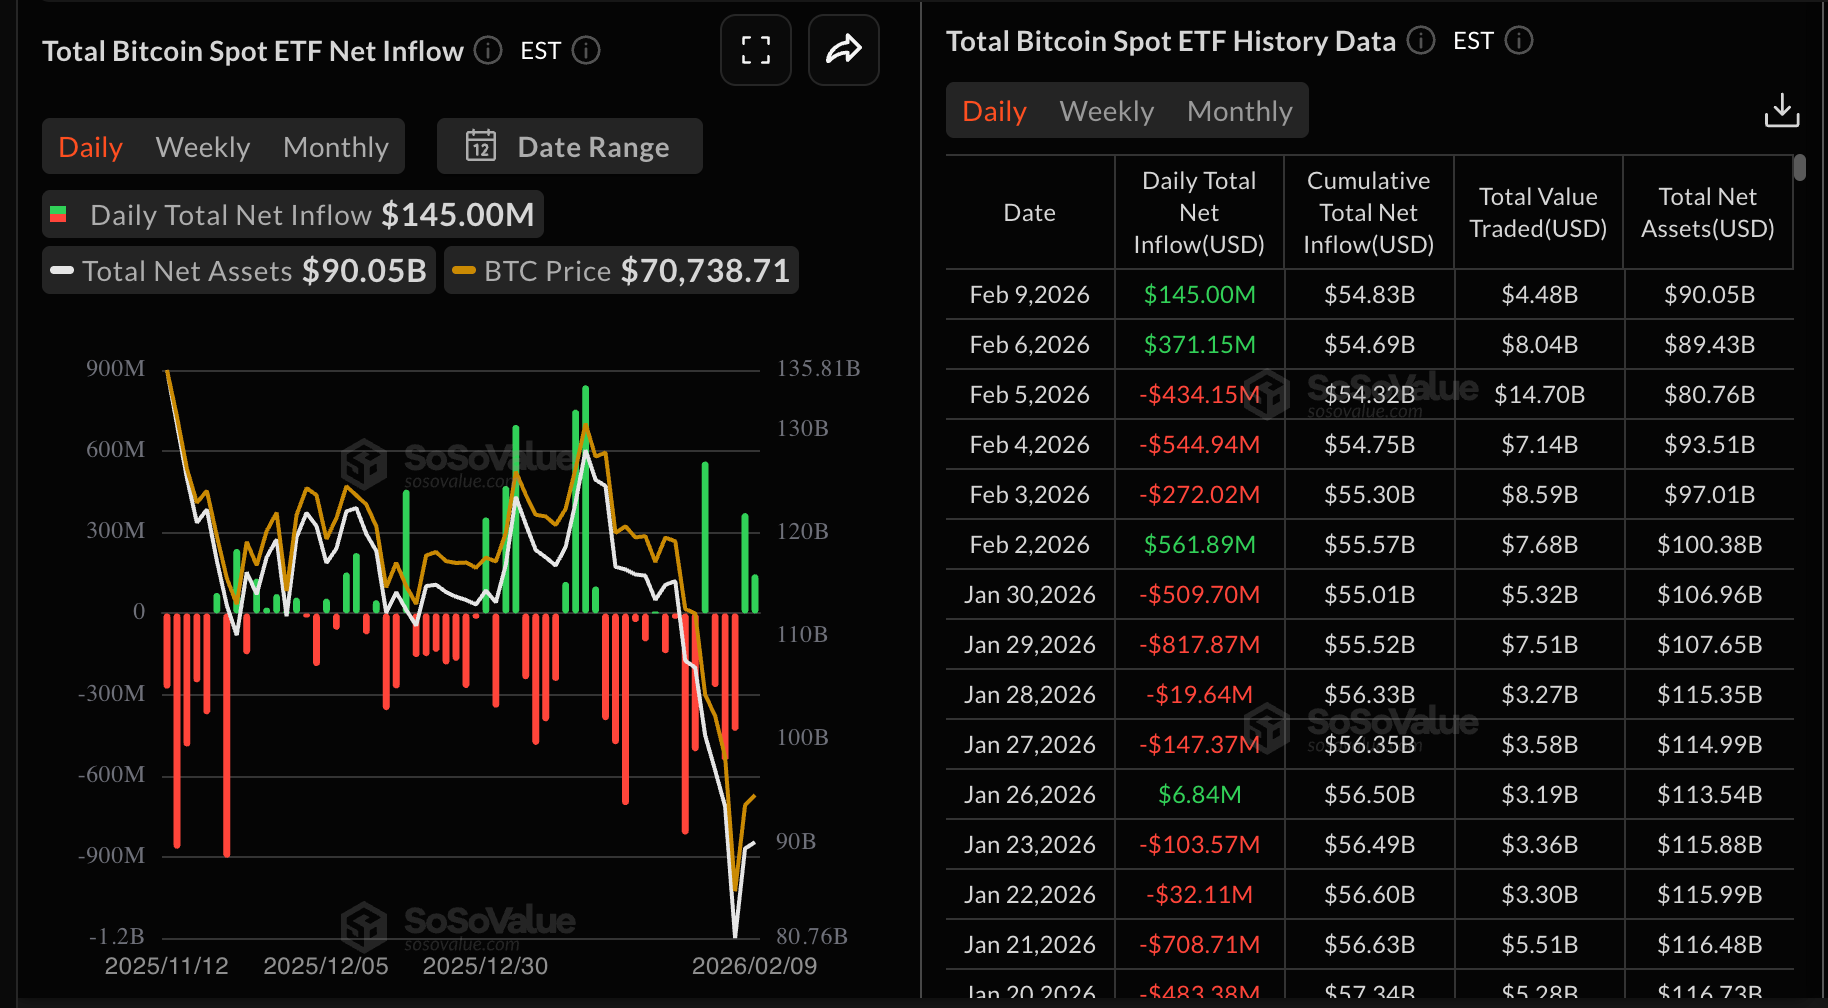Switch history table to Monthly

[1240, 110]
